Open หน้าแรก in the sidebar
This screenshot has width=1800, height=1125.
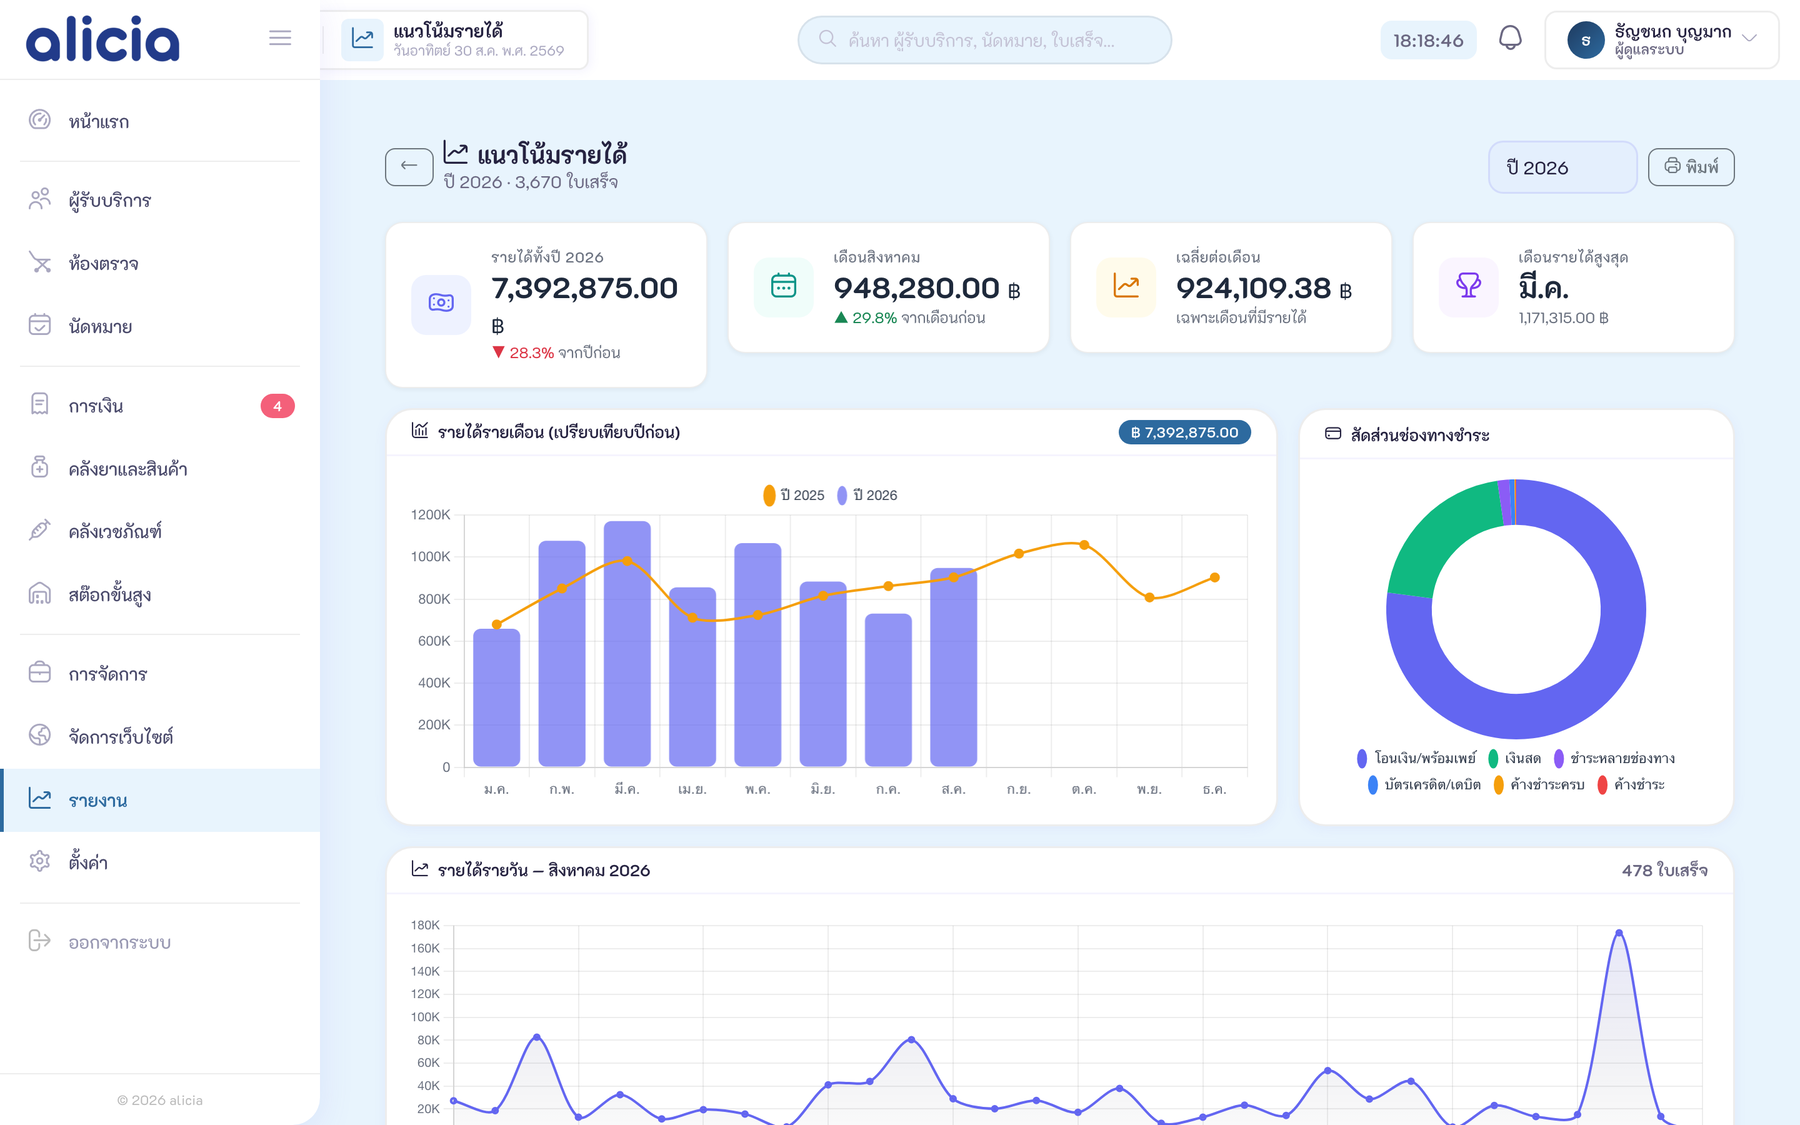160,121
